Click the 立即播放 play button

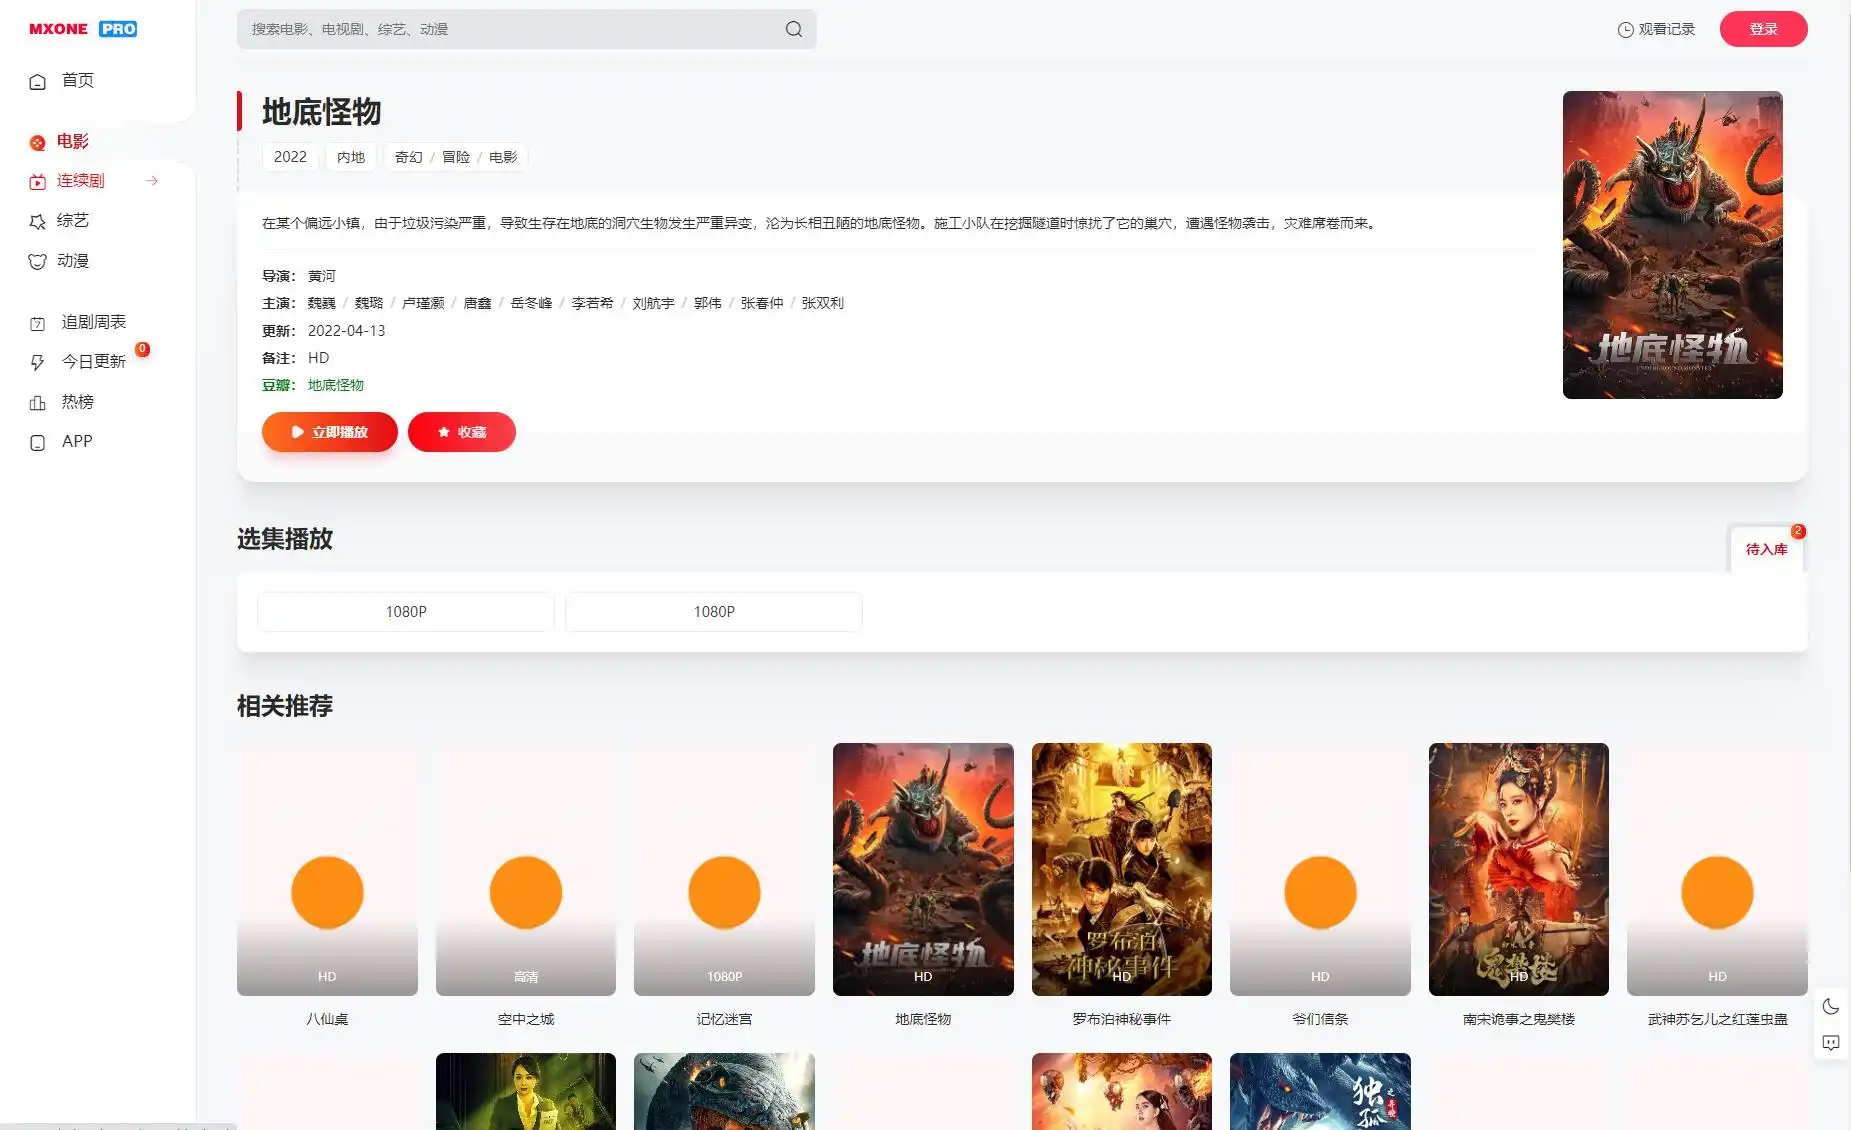click(x=329, y=431)
